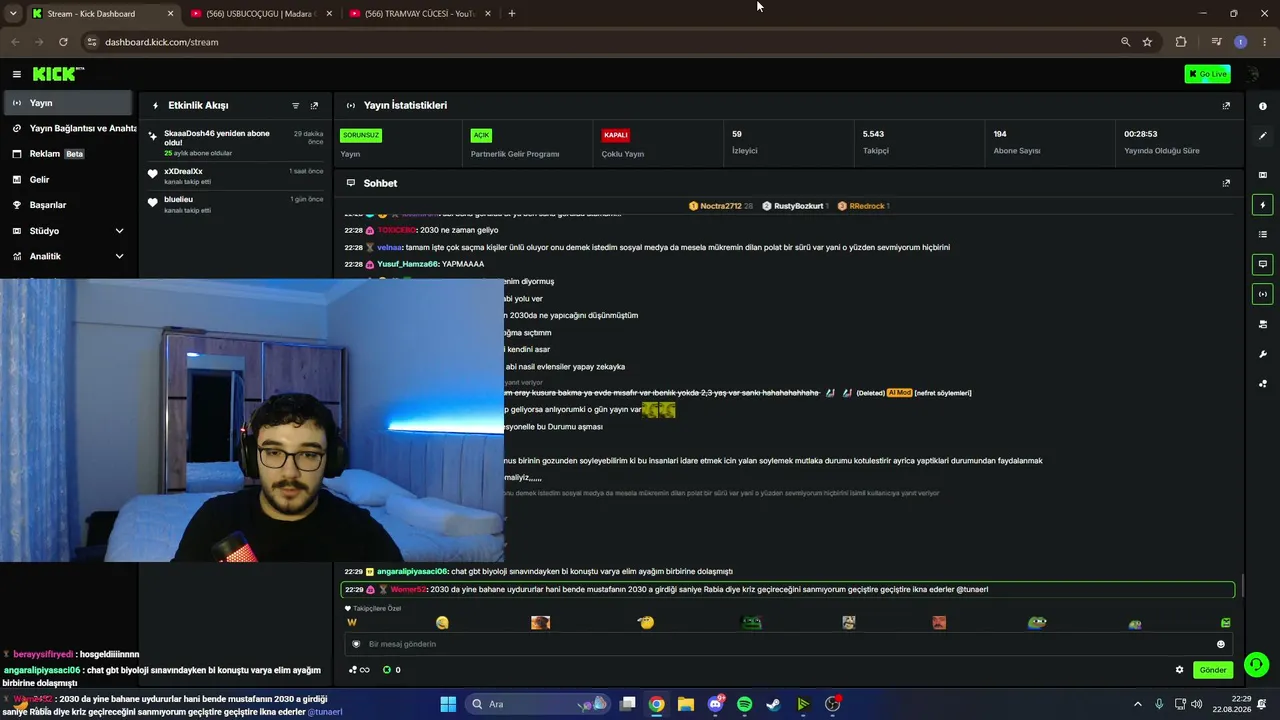Viewport: 1280px width, 720px height.
Task: Open the browser extensions puzzle icon
Action: (1181, 42)
